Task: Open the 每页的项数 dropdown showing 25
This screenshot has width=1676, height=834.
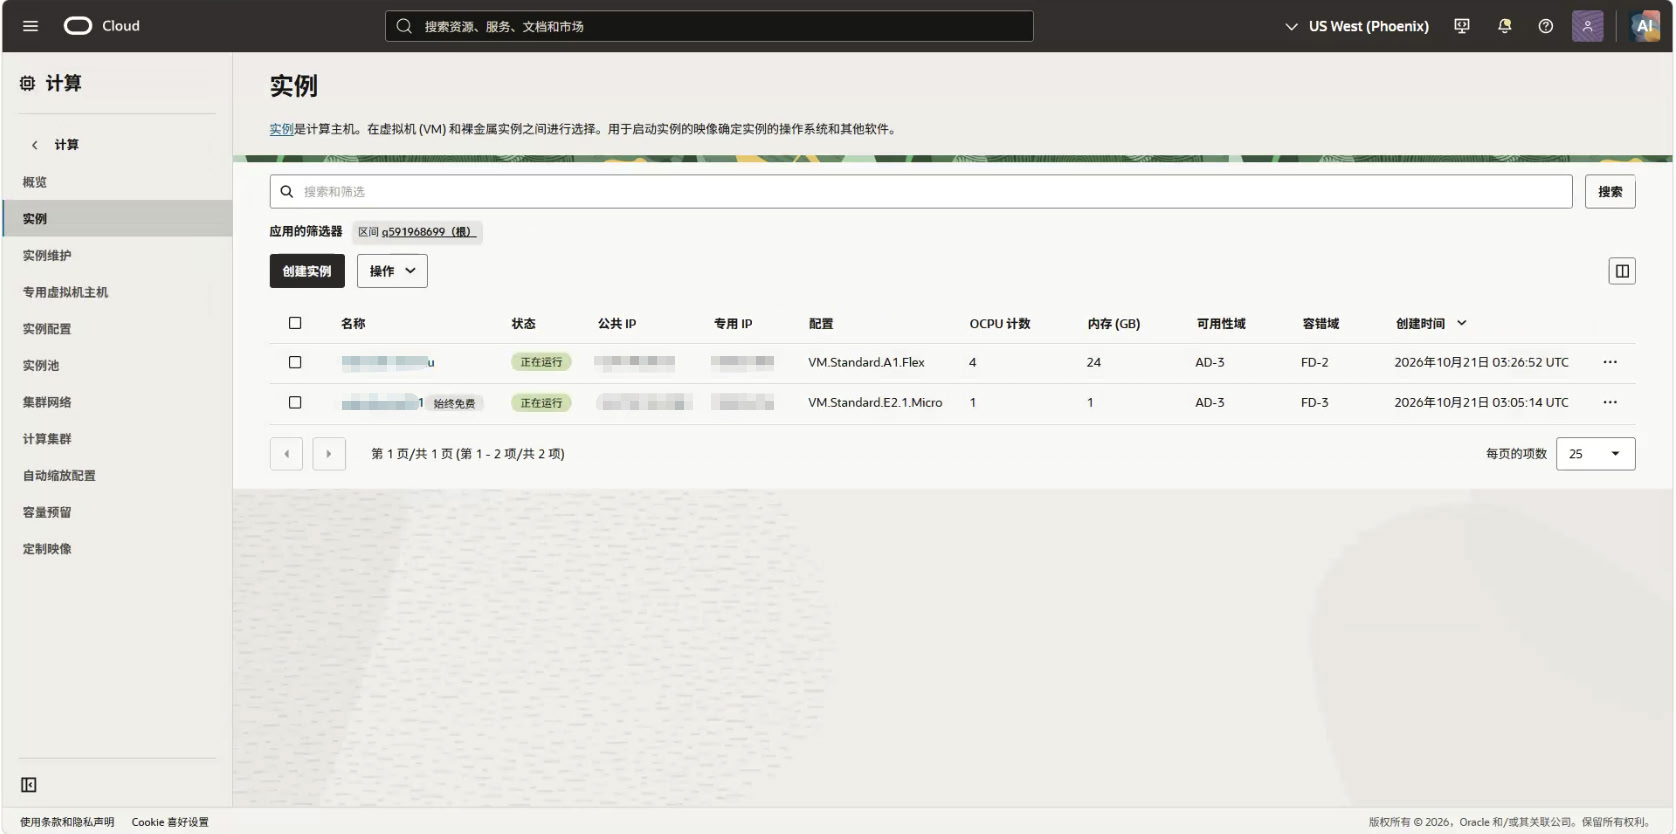Action: [1596, 454]
